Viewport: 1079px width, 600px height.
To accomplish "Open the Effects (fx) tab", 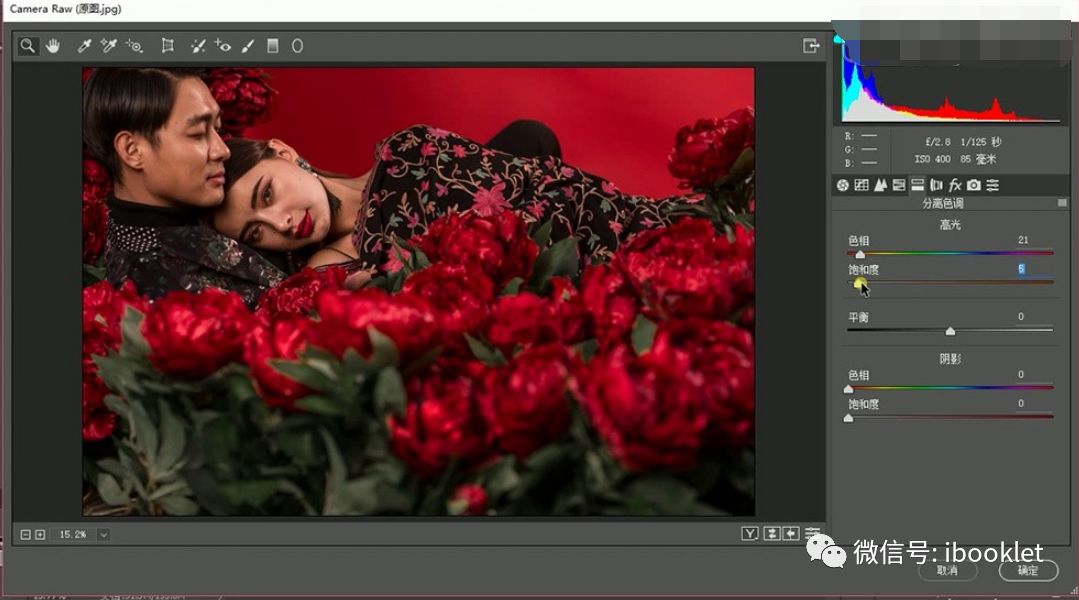I will pyautogui.click(x=955, y=185).
